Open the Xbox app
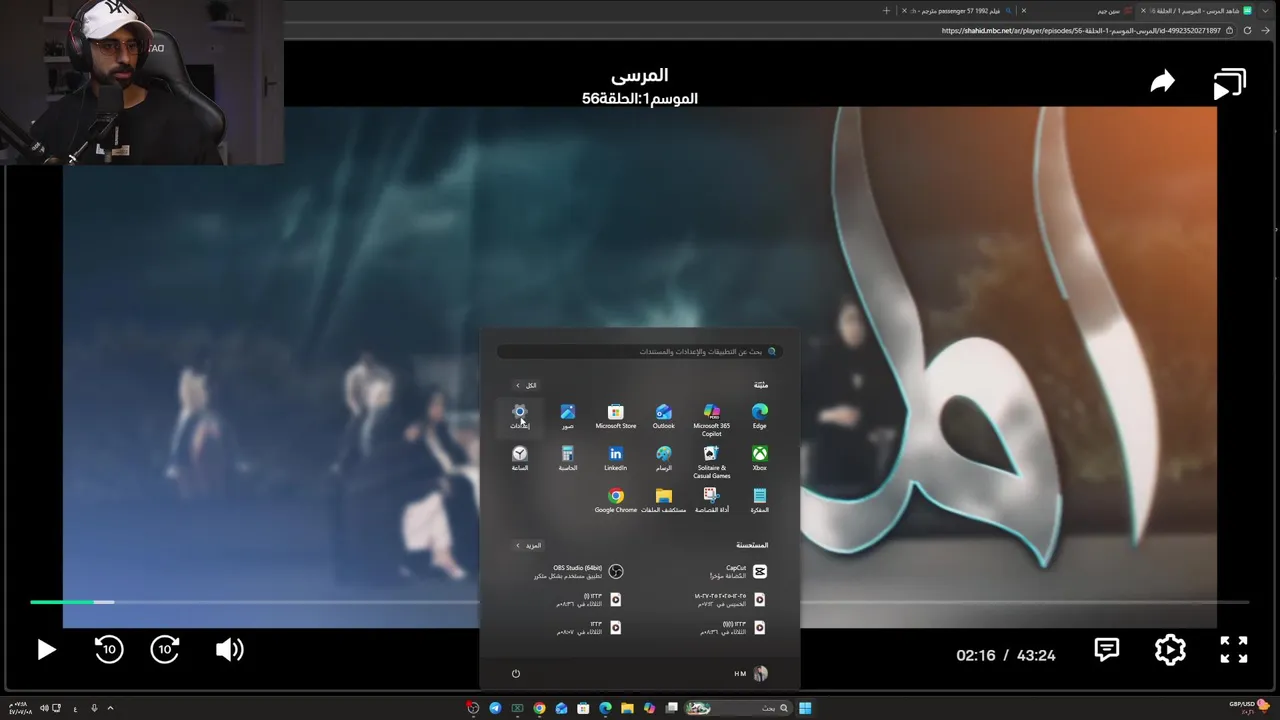 click(760, 459)
